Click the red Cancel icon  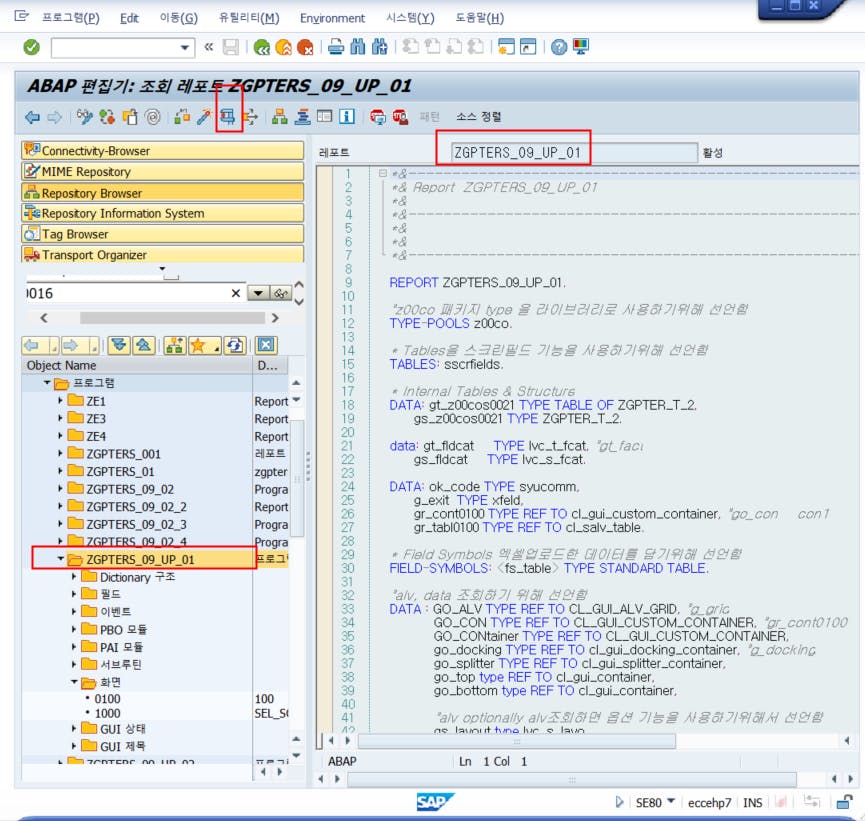[305, 47]
